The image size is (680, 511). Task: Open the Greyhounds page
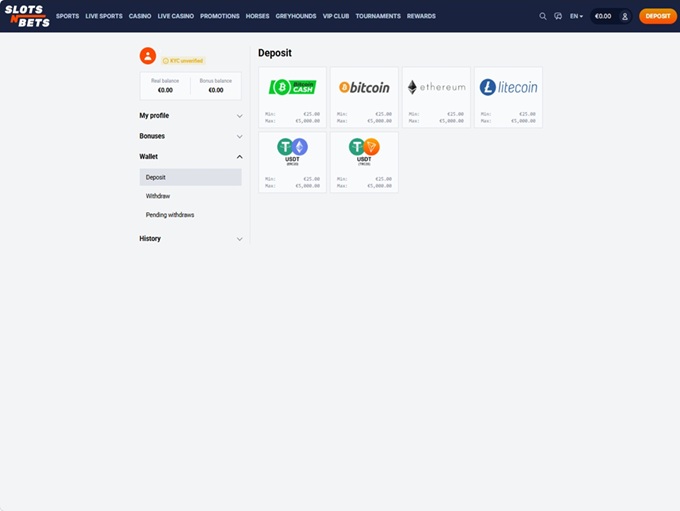[296, 16]
